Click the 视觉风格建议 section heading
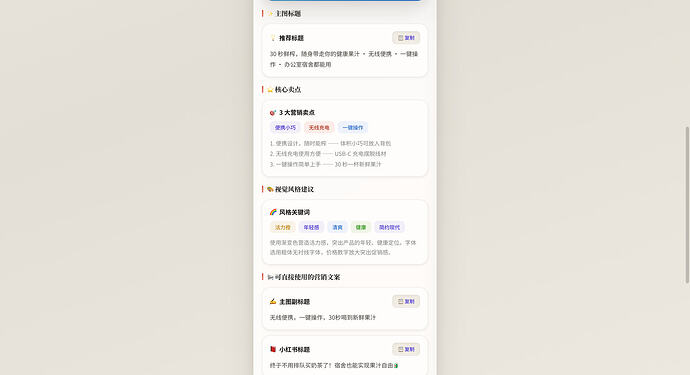Viewport: 690px width, 375px height. [x=294, y=189]
